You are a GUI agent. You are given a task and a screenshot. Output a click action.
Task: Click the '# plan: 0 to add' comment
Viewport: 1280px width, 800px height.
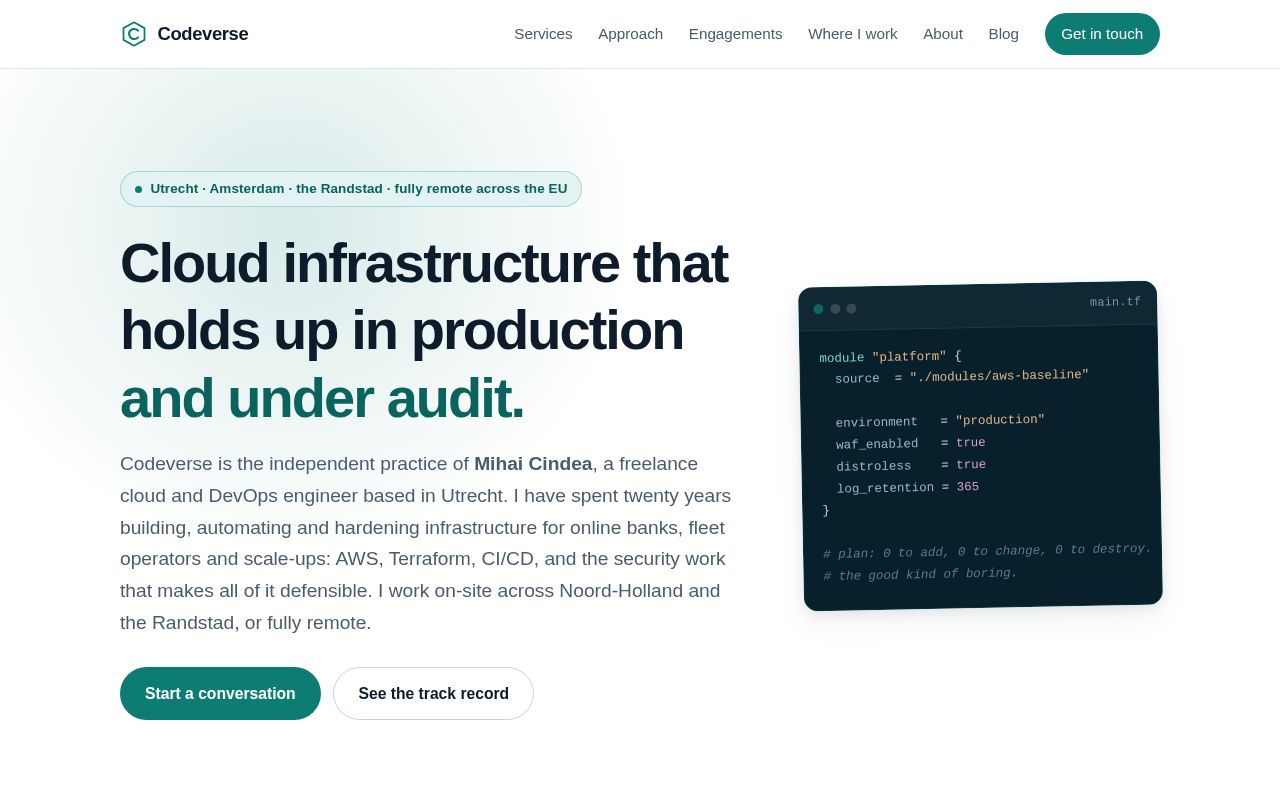click(987, 551)
